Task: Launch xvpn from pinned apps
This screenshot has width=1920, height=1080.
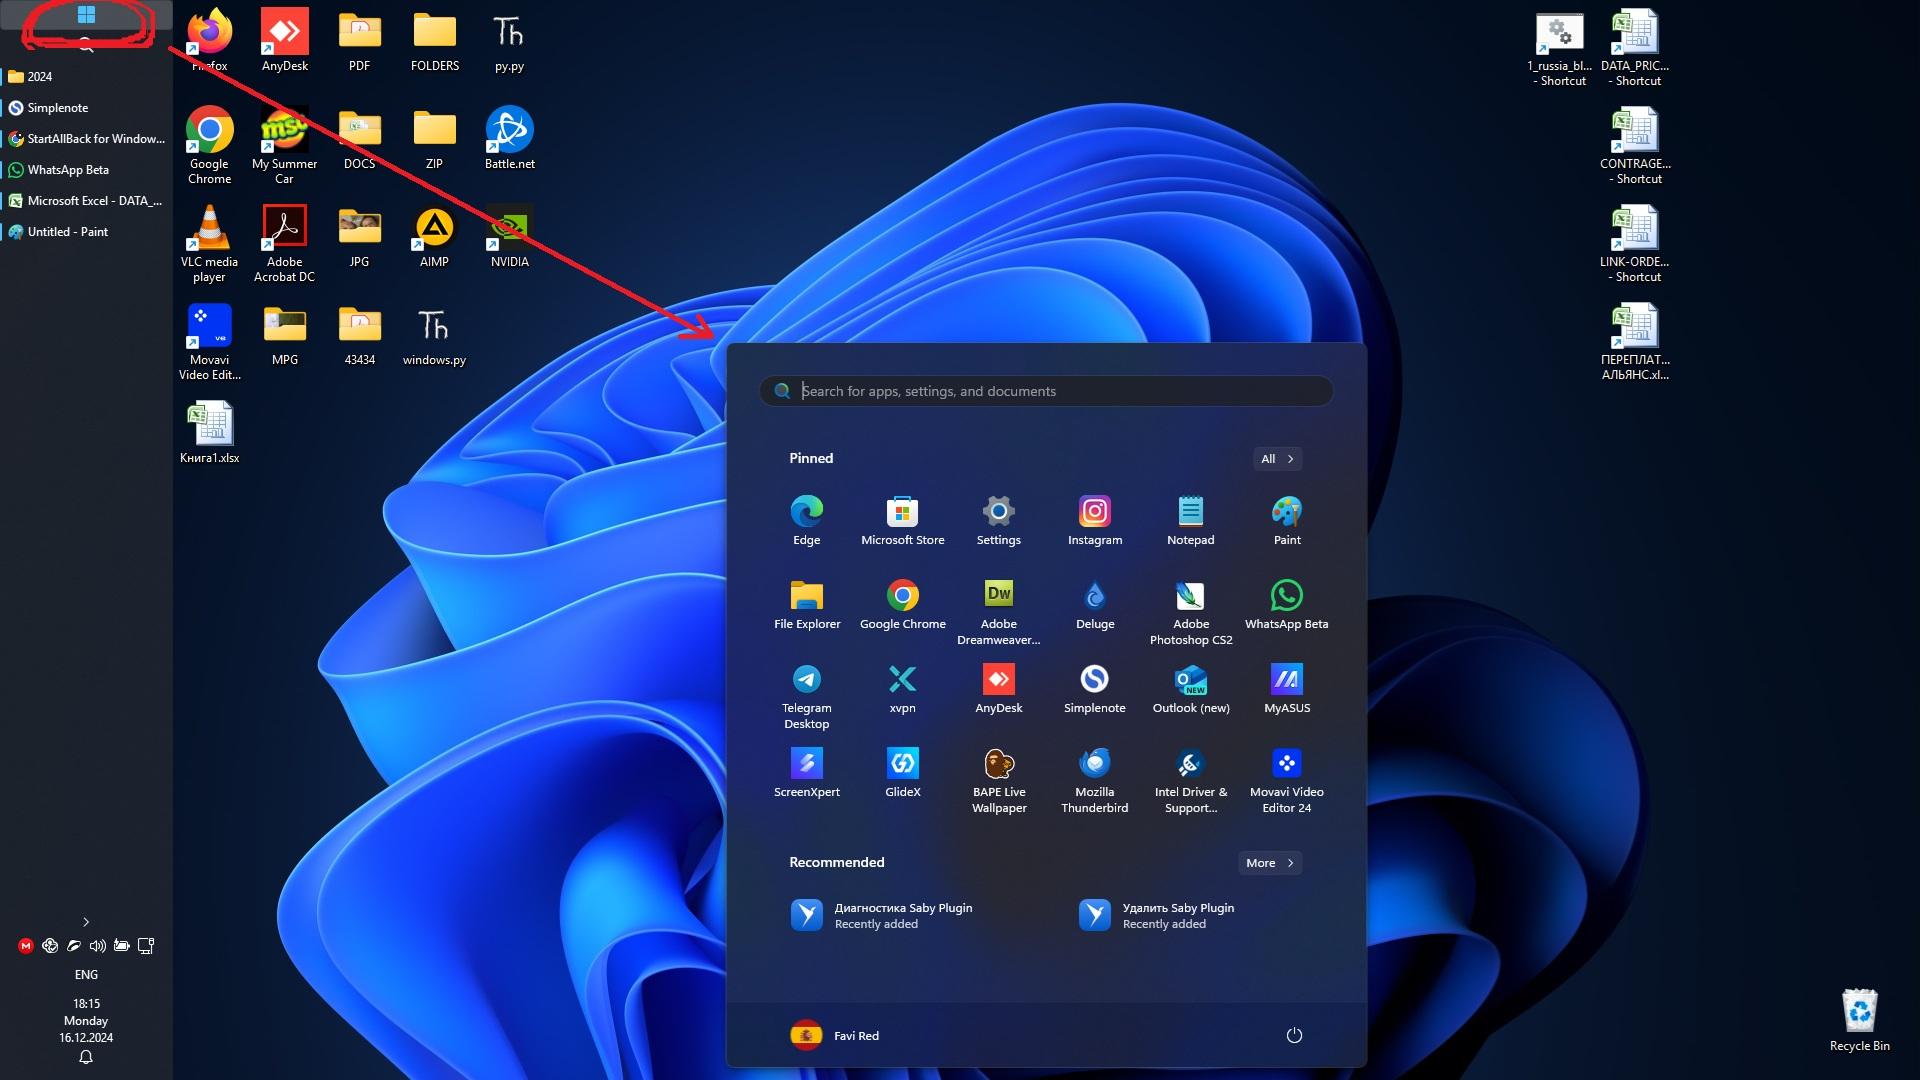Action: tap(902, 688)
